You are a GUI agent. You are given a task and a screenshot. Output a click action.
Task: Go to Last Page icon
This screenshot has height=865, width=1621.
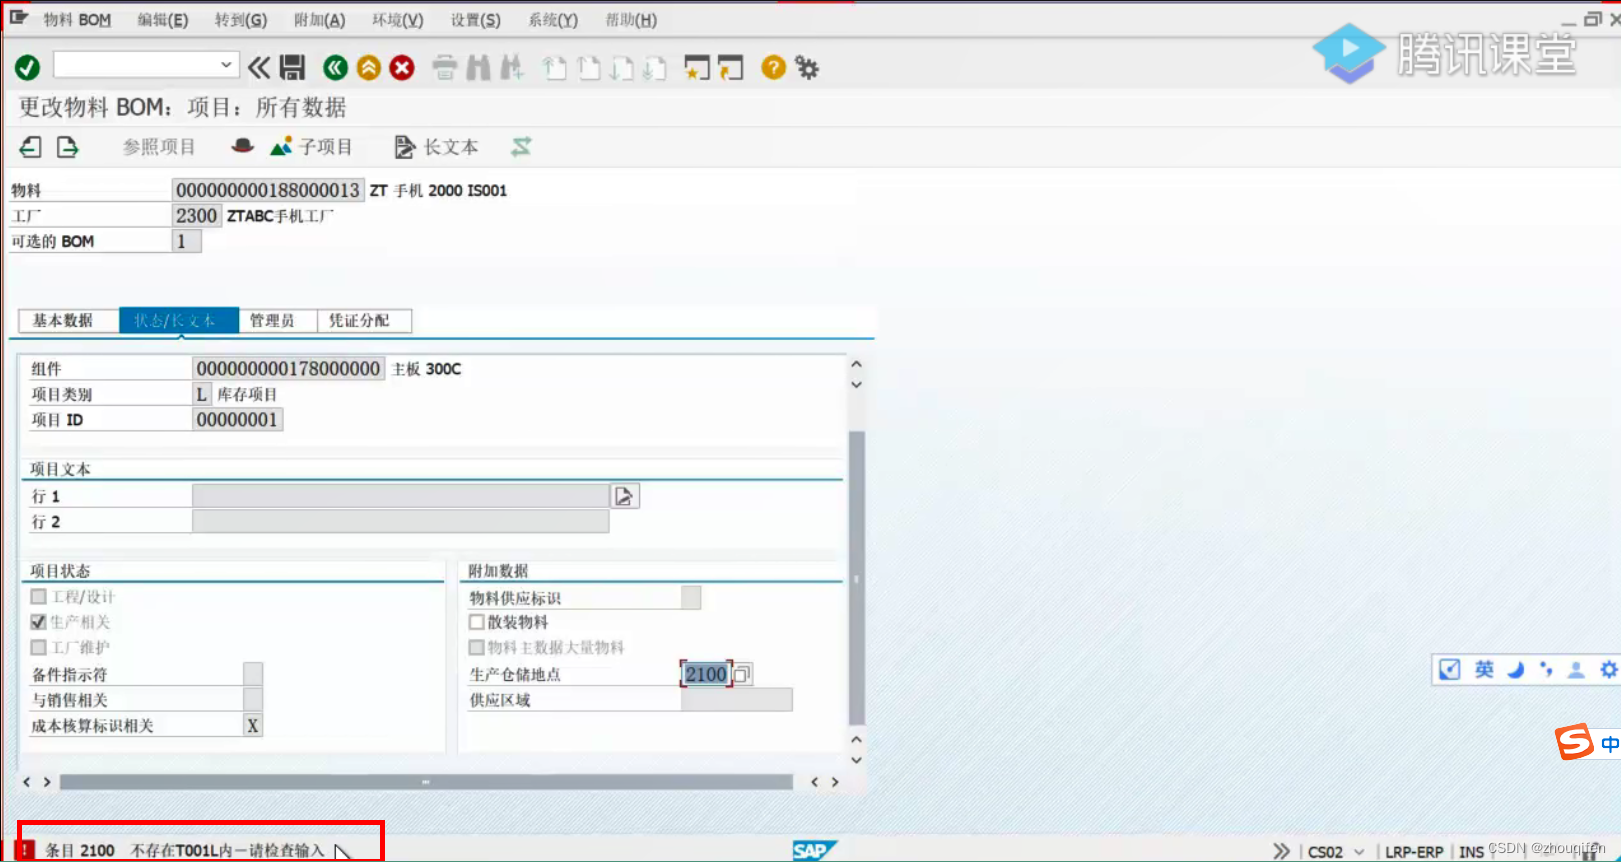pos(655,67)
